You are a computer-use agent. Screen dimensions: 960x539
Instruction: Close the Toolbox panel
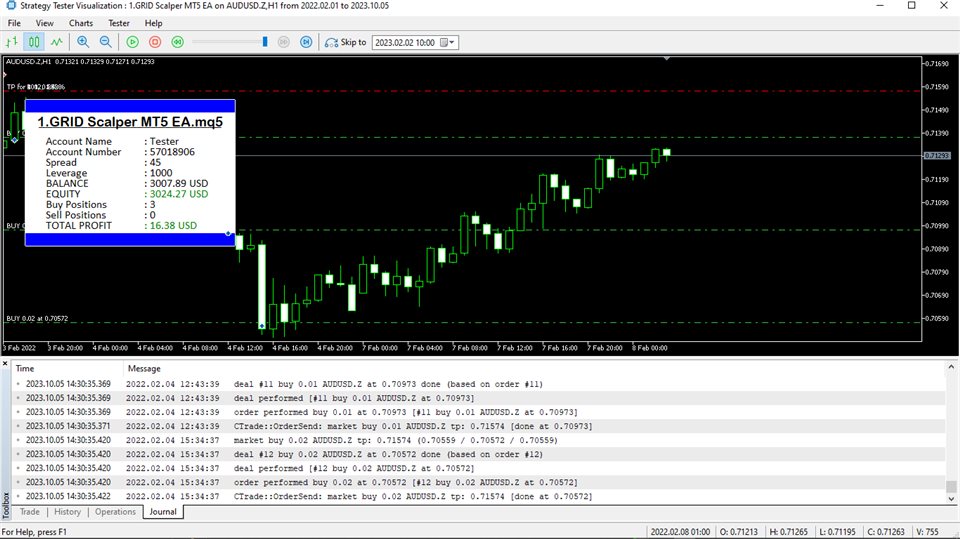click(5, 364)
